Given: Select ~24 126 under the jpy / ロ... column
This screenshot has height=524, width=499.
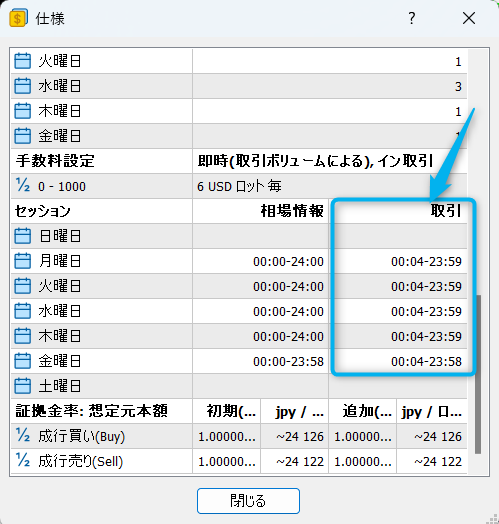Looking at the screenshot, I should (438, 436).
